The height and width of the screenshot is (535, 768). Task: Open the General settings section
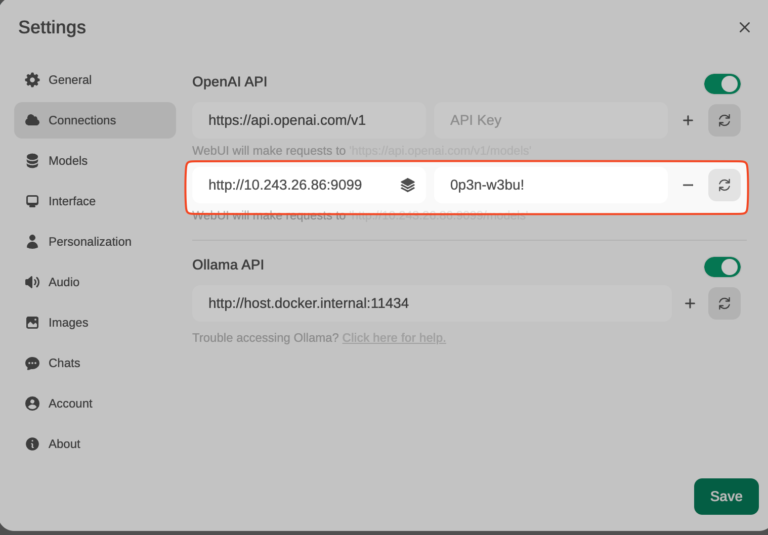(x=70, y=80)
